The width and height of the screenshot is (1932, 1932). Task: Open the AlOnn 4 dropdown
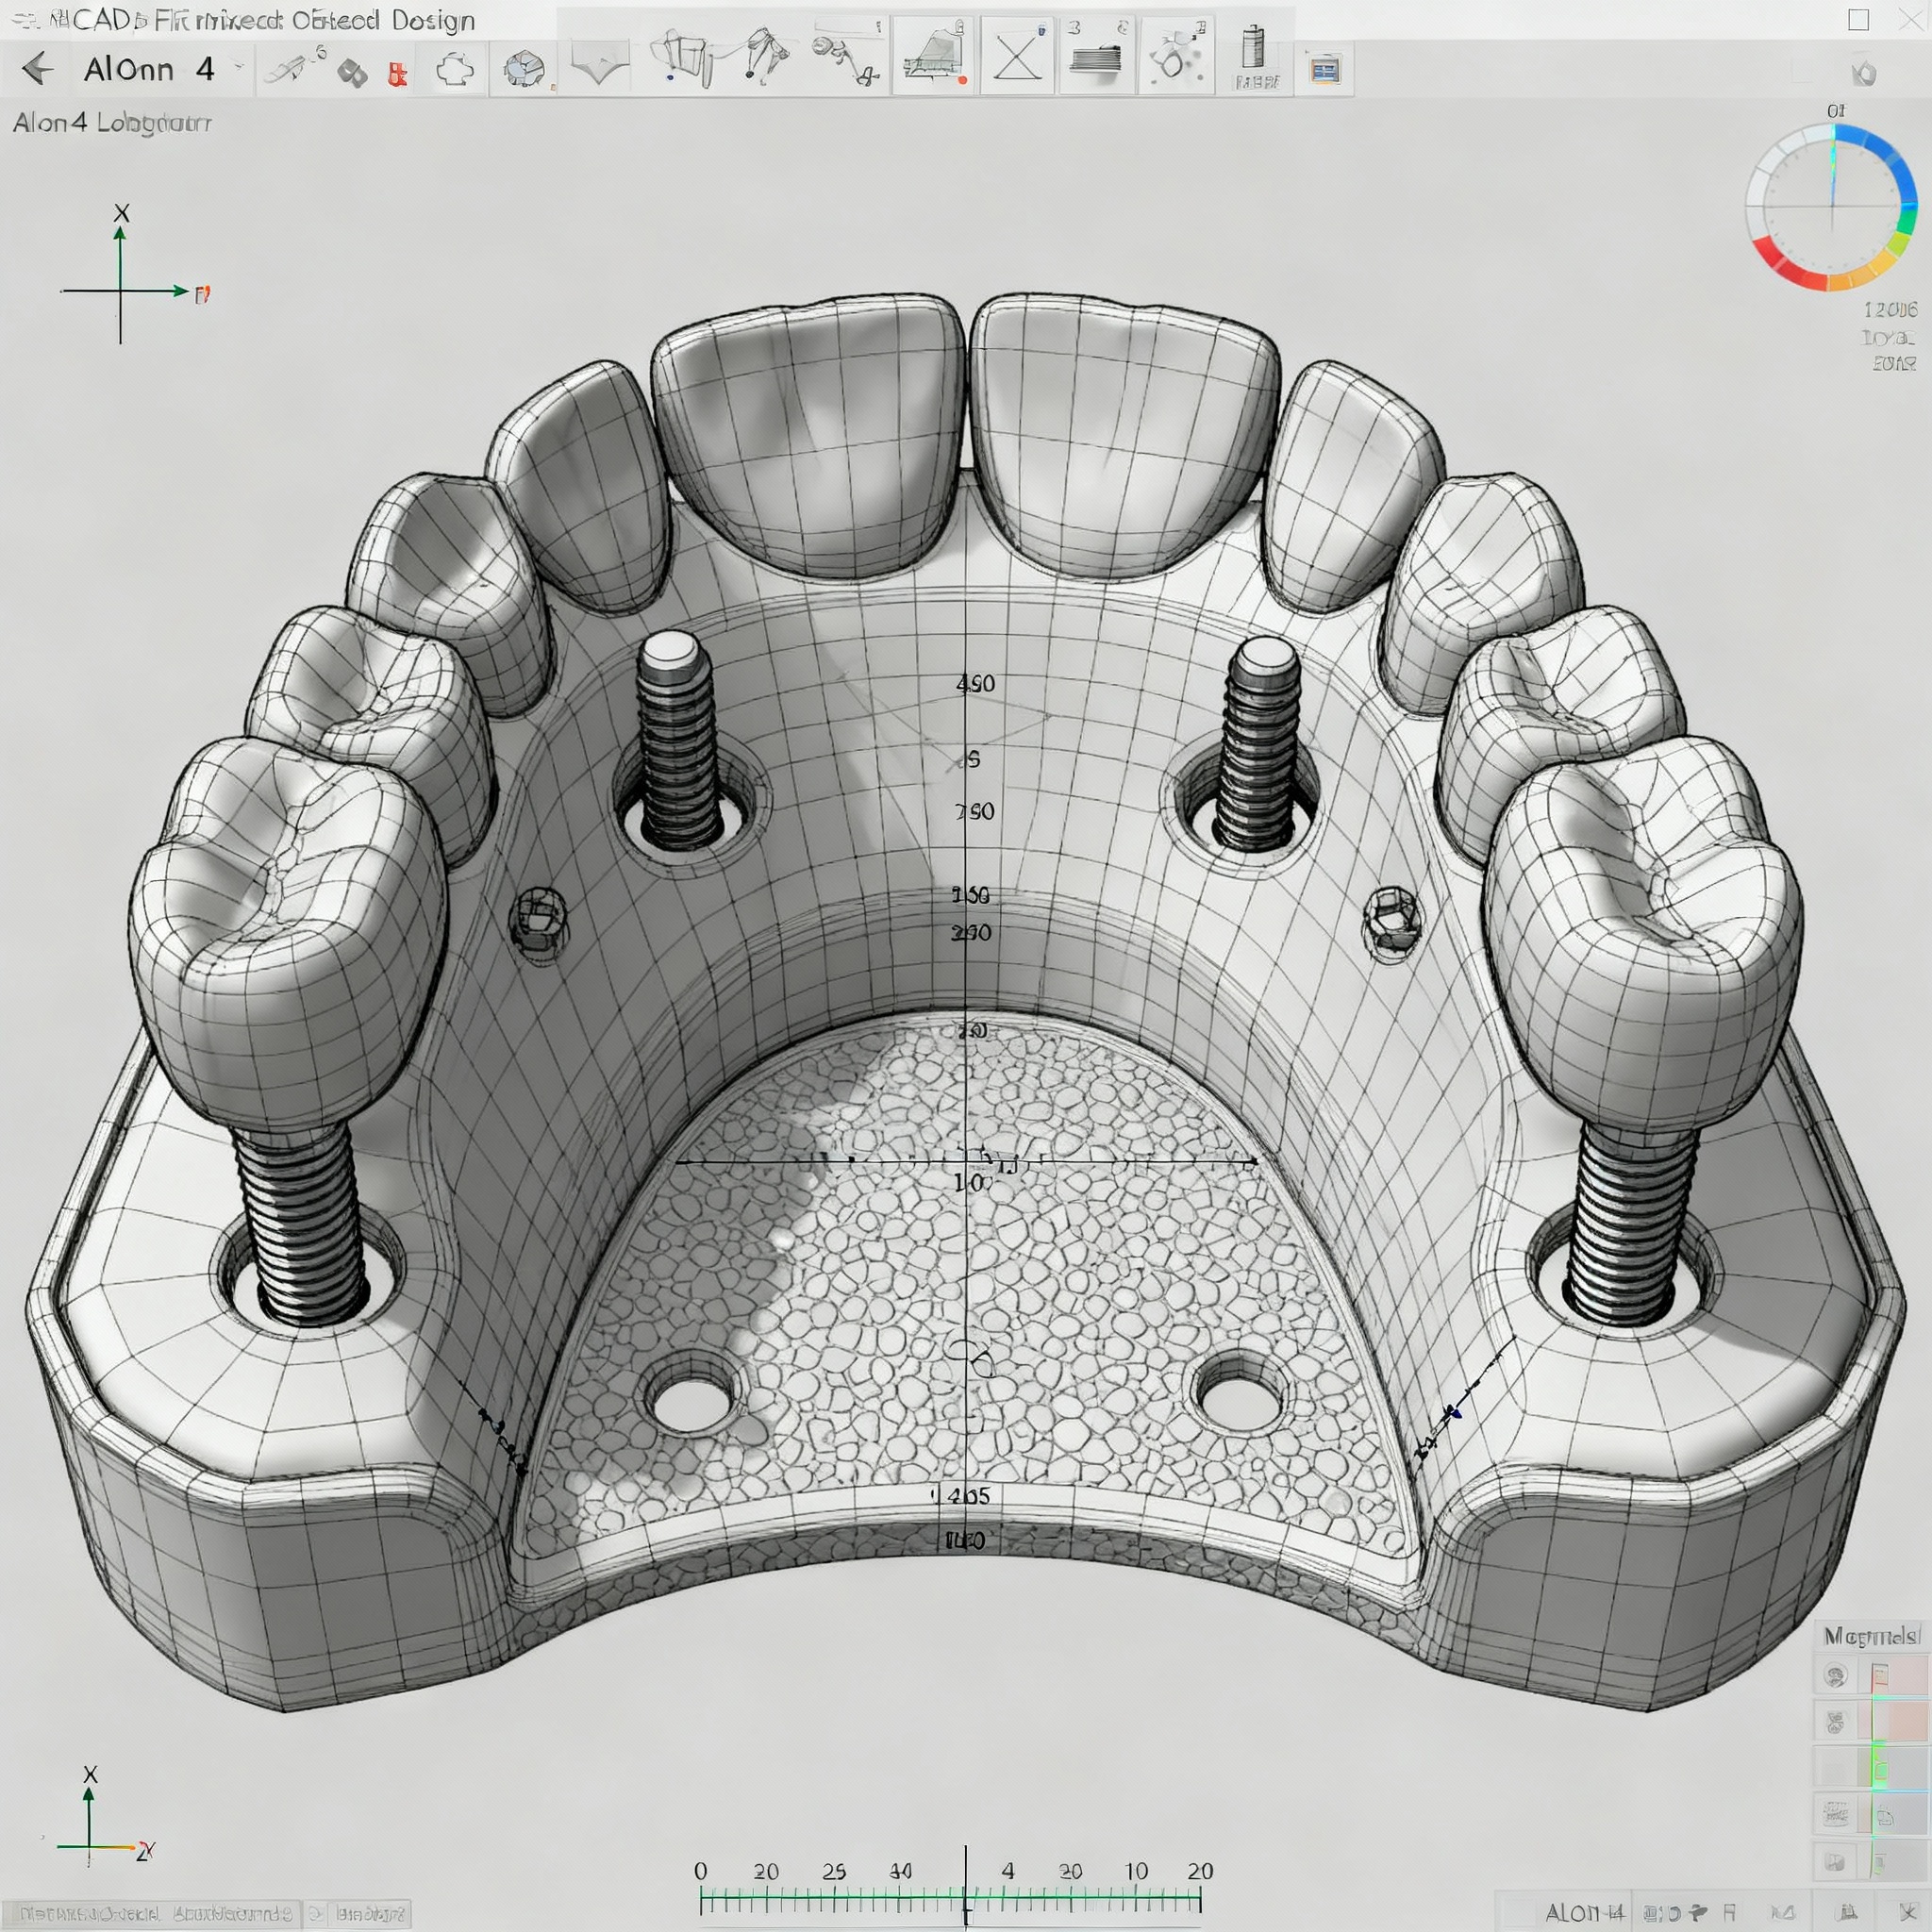click(238, 68)
